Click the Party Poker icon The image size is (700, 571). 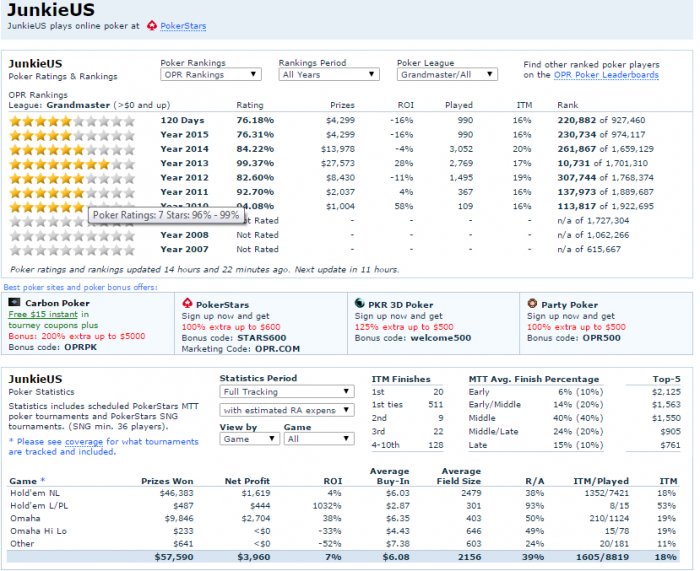coord(533,304)
